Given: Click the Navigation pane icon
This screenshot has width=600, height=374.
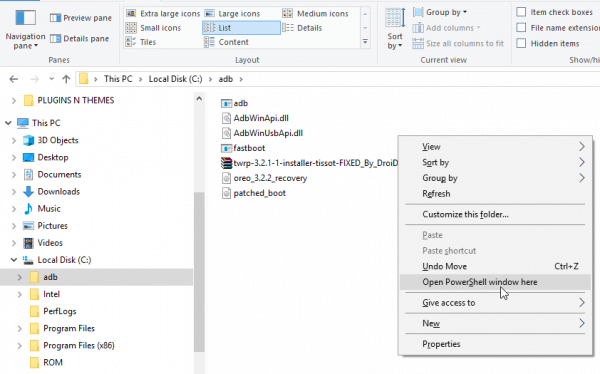Looking at the screenshot, I should pos(25,18).
